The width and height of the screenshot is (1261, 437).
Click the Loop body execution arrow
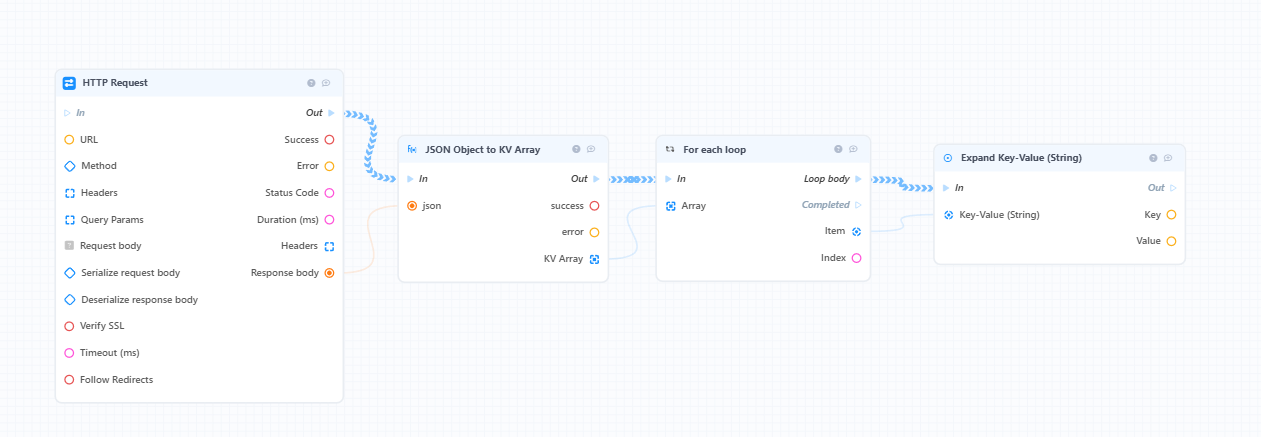(857, 179)
